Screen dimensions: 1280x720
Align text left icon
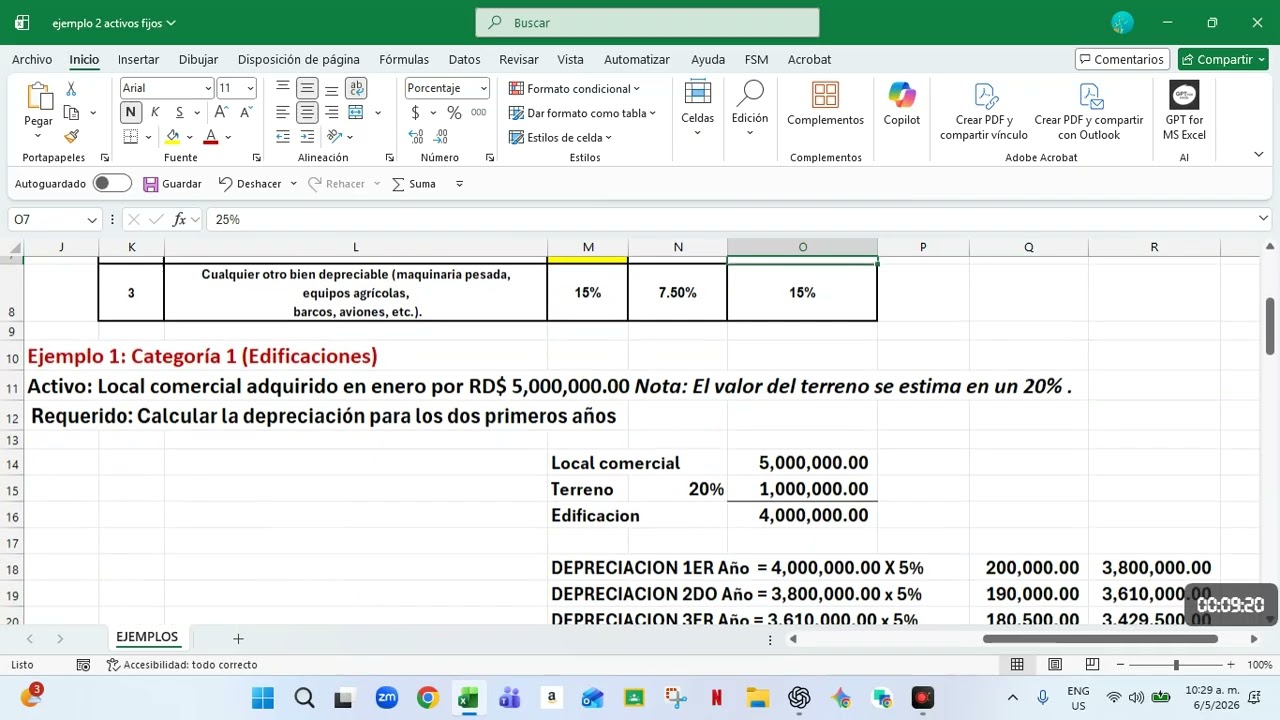tap(283, 112)
